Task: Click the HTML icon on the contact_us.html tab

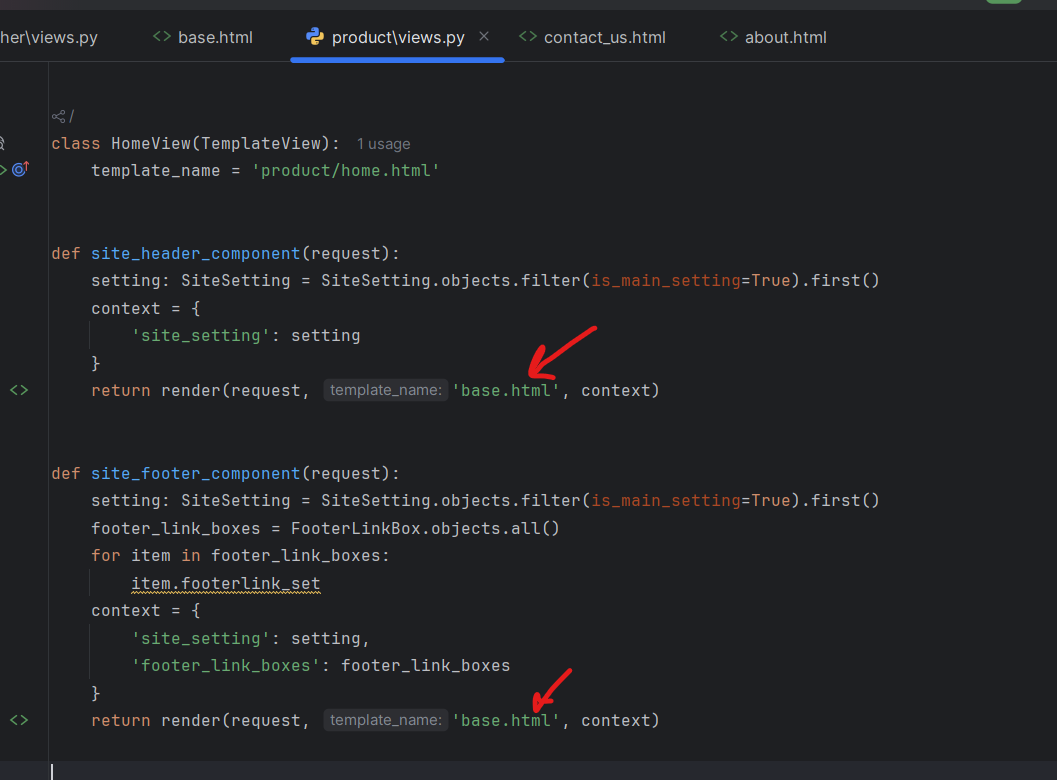Action: click(x=528, y=37)
